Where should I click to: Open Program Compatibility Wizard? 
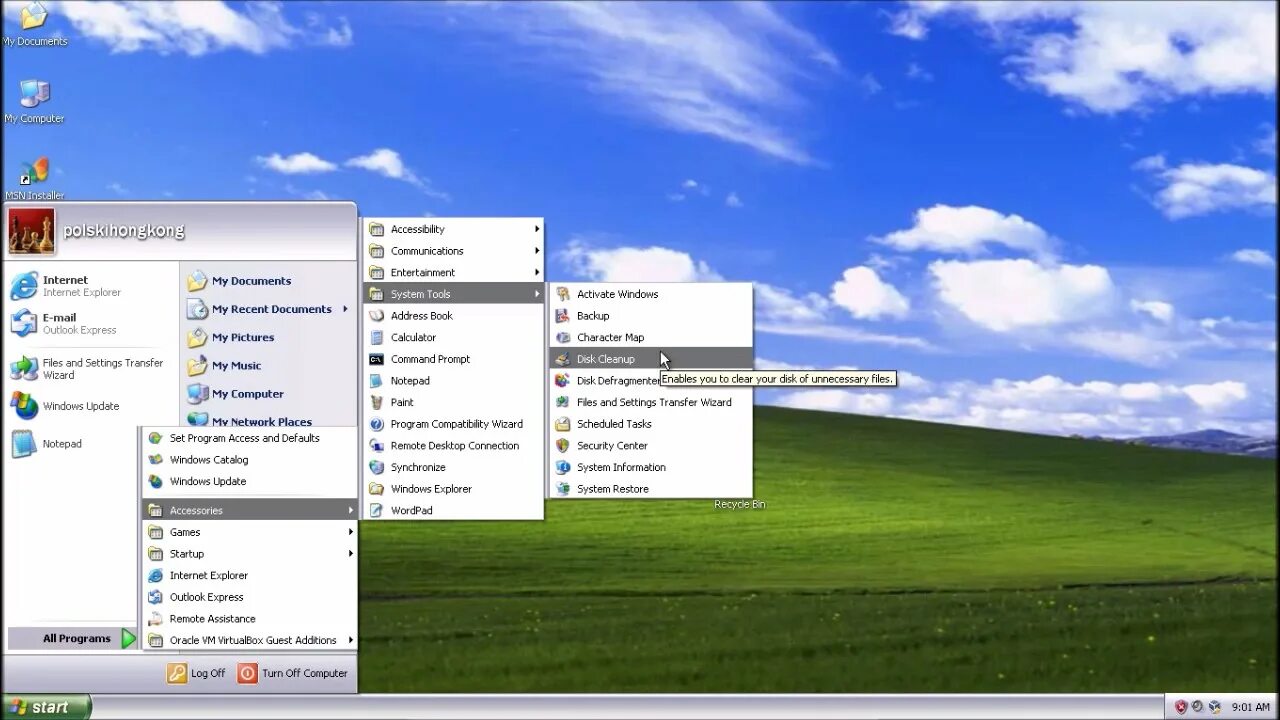tap(454, 424)
